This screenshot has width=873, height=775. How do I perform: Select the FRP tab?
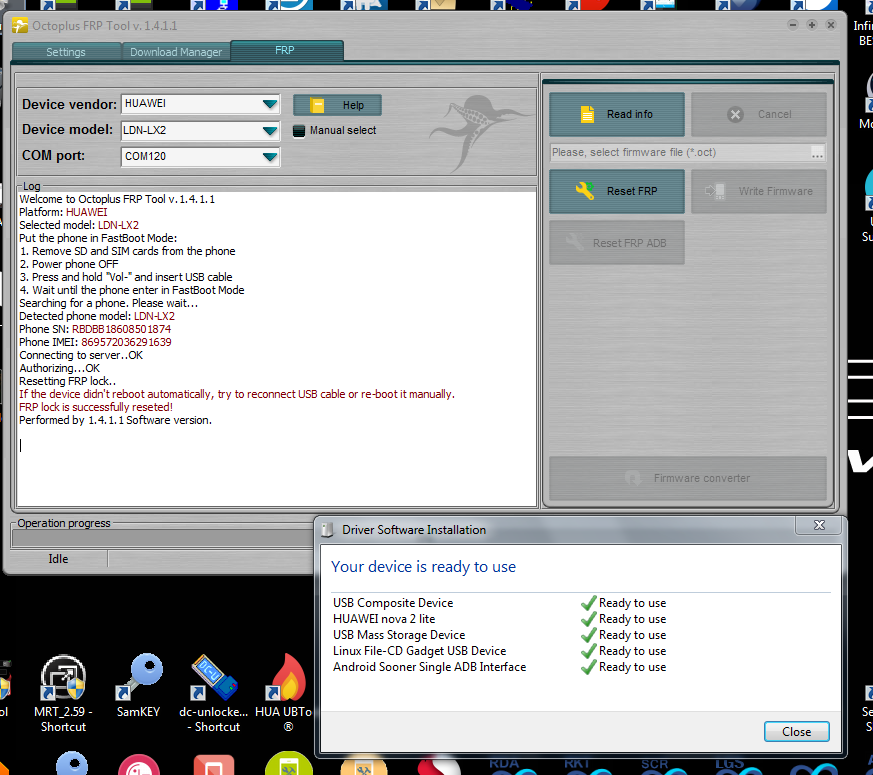[x=287, y=50]
